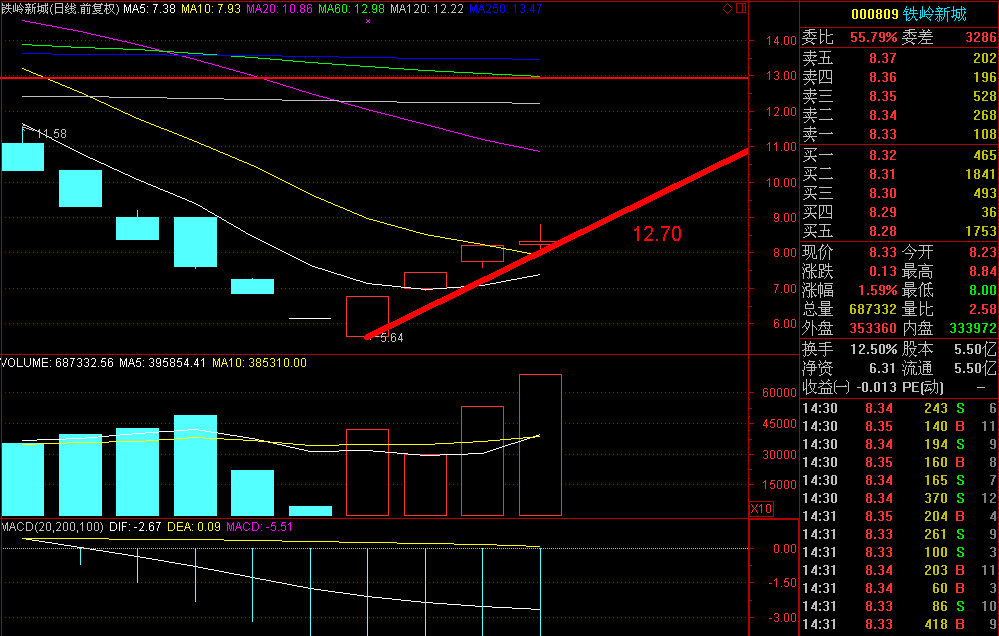The width and height of the screenshot is (999, 636).
Task: Click the 14:30 tick with volume 370
Action: click(899, 498)
